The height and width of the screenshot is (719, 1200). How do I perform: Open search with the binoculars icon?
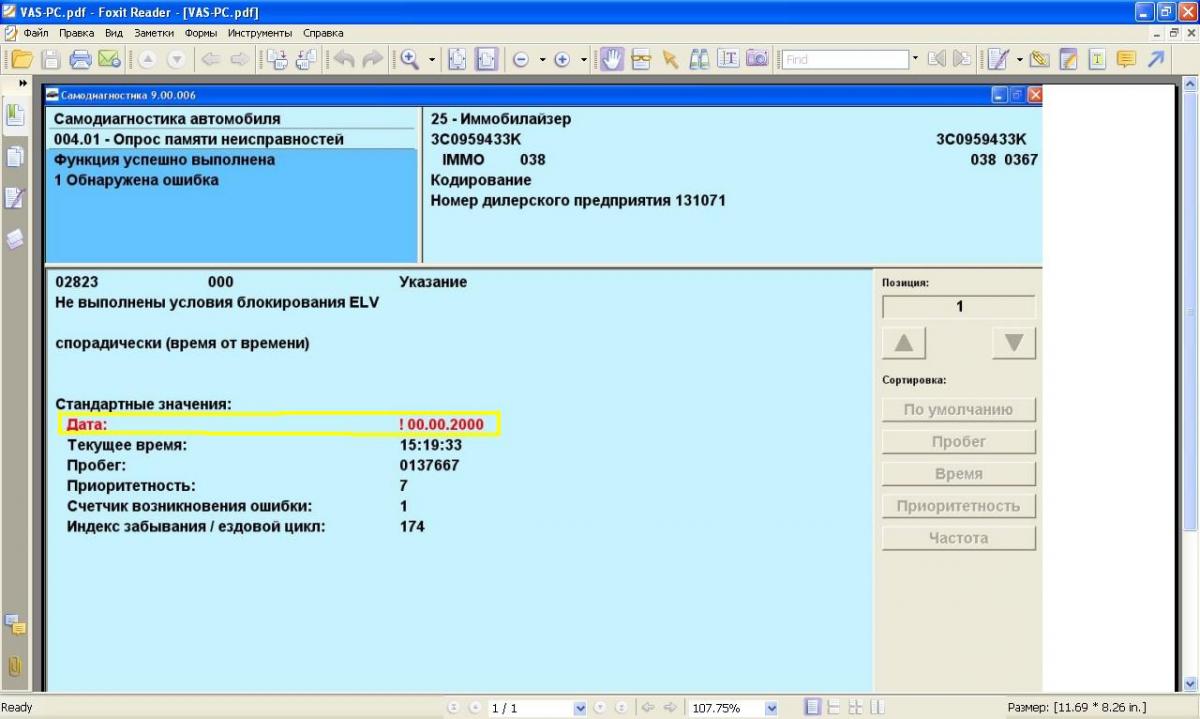(700, 59)
